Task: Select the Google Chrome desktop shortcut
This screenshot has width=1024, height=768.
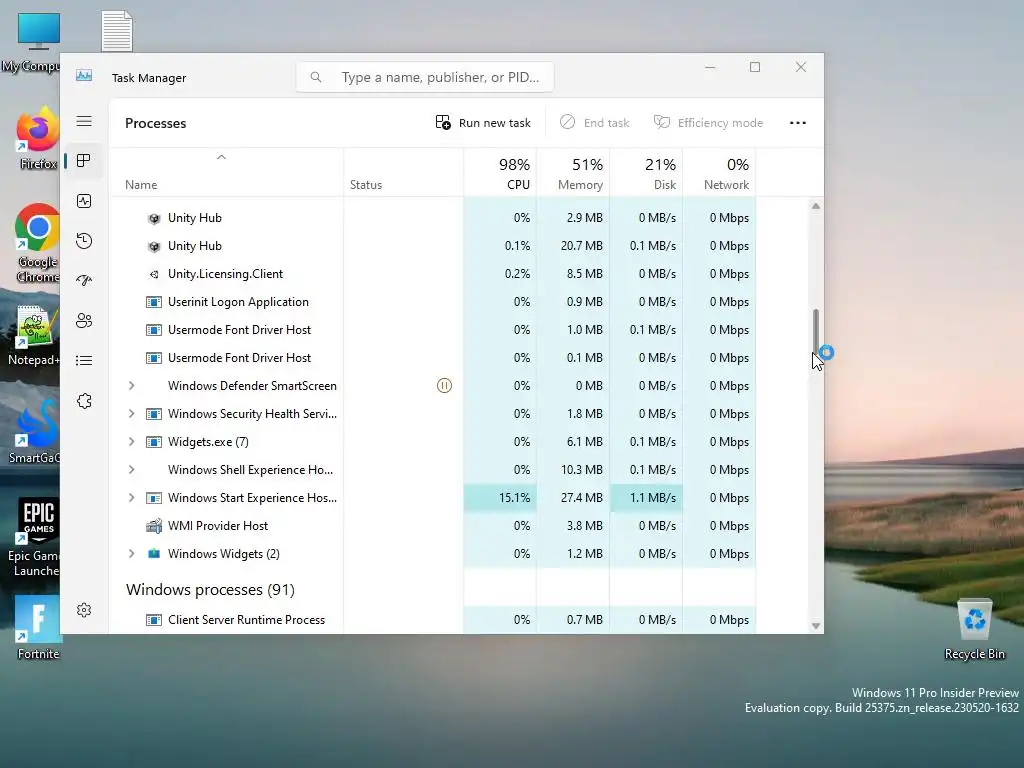Action: coord(37,244)
